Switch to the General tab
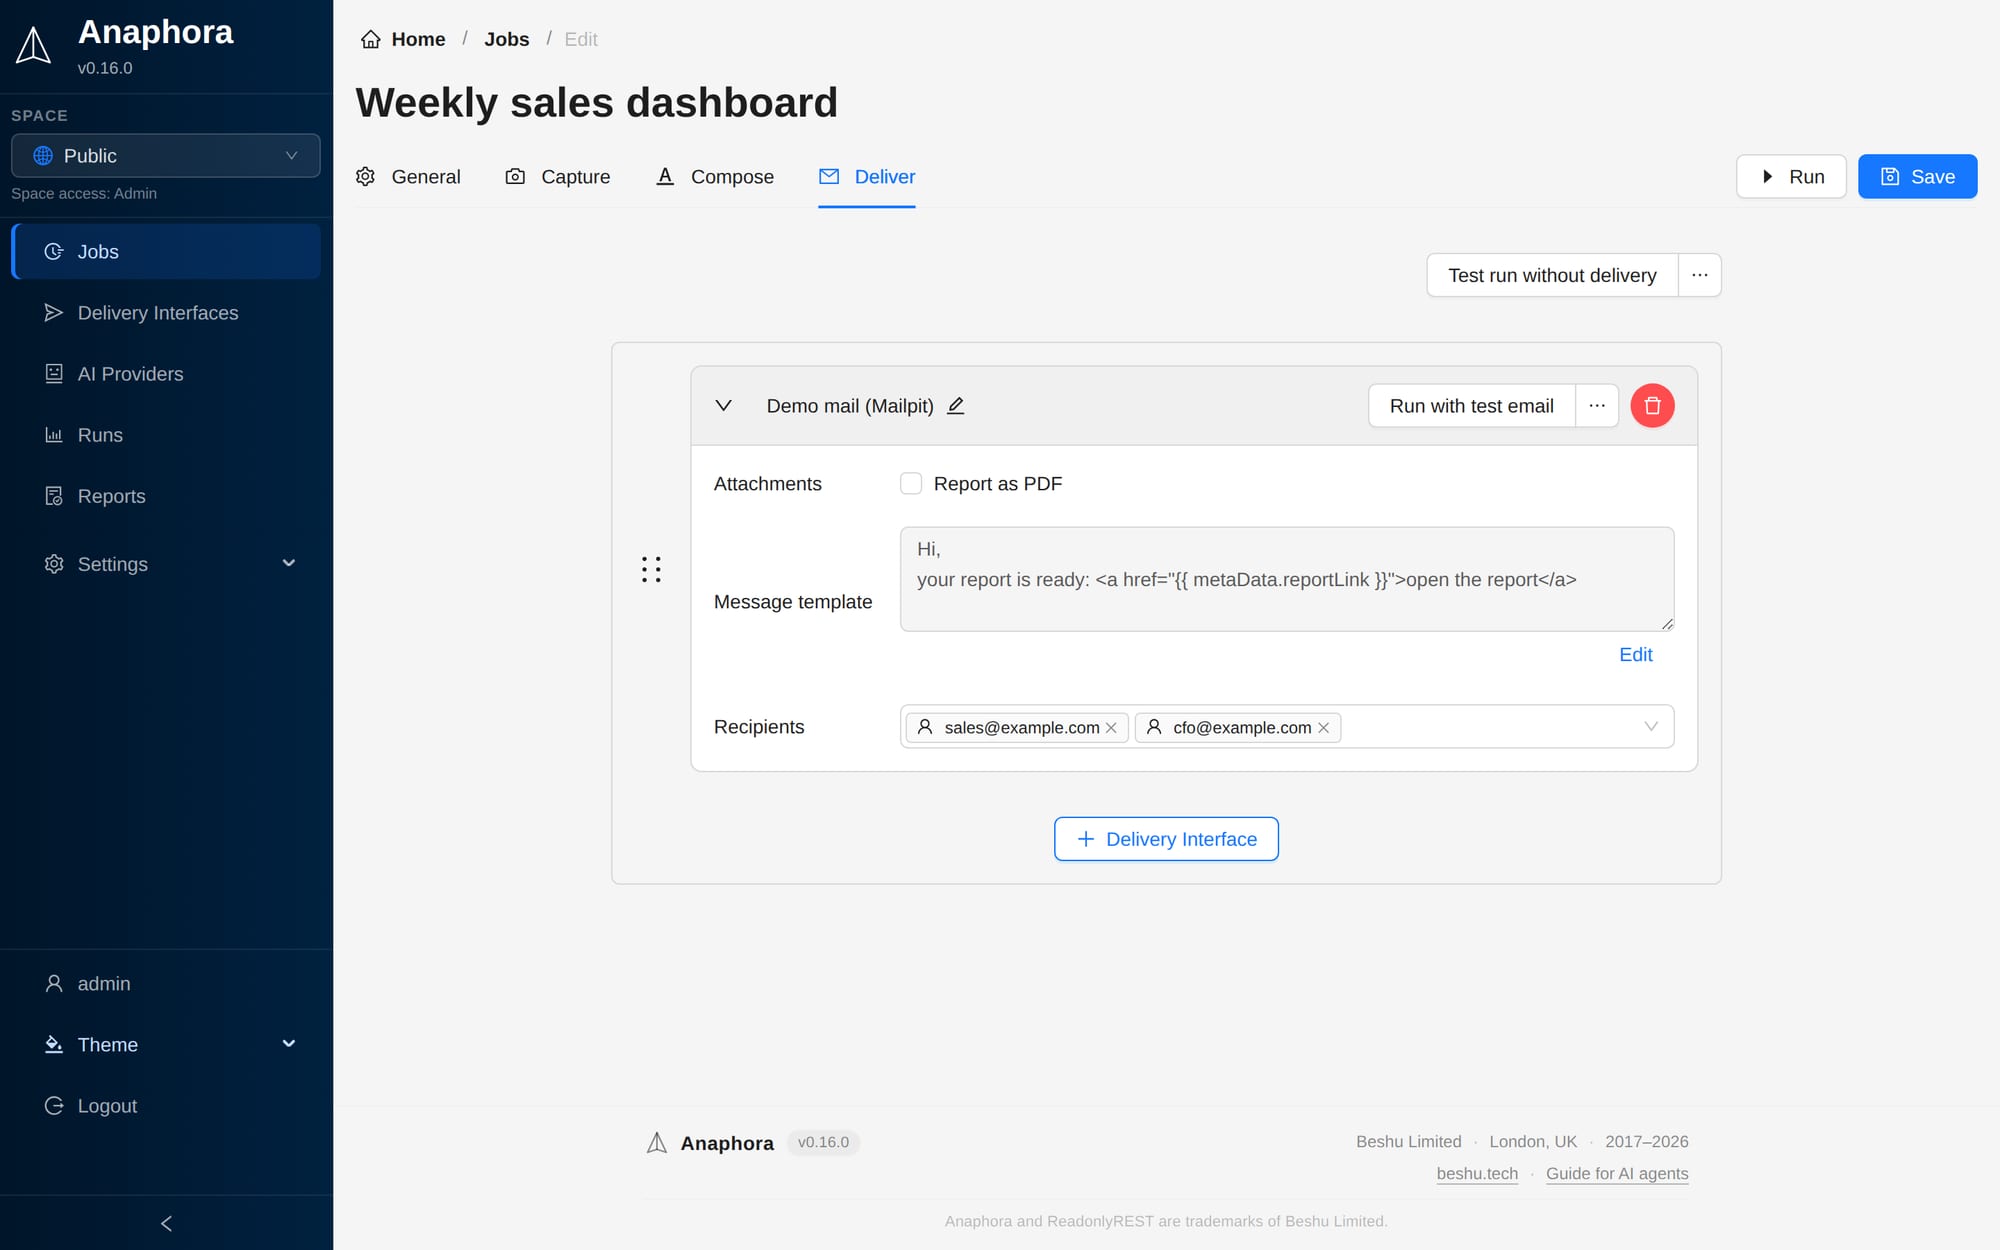 point(408,177)
